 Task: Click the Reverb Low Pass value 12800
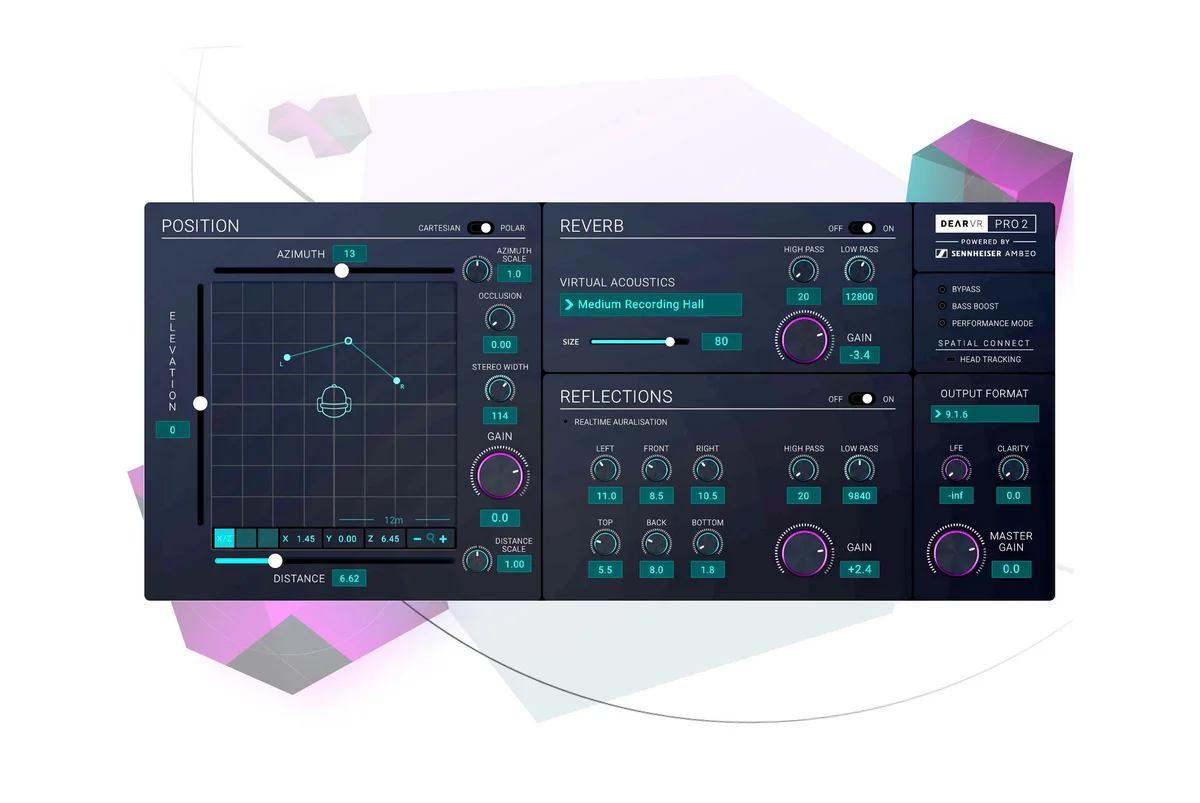tap(859, 296)
